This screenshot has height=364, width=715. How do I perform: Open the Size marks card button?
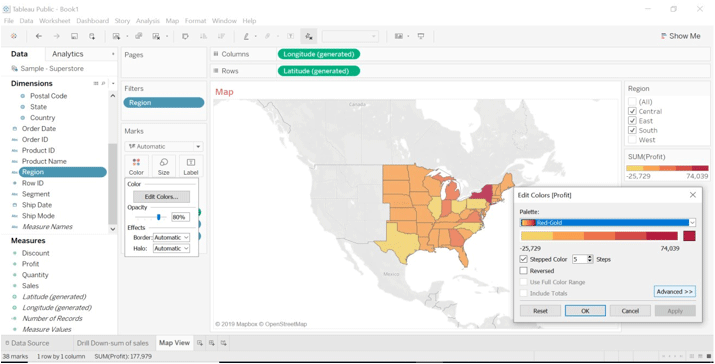(163, 166)
